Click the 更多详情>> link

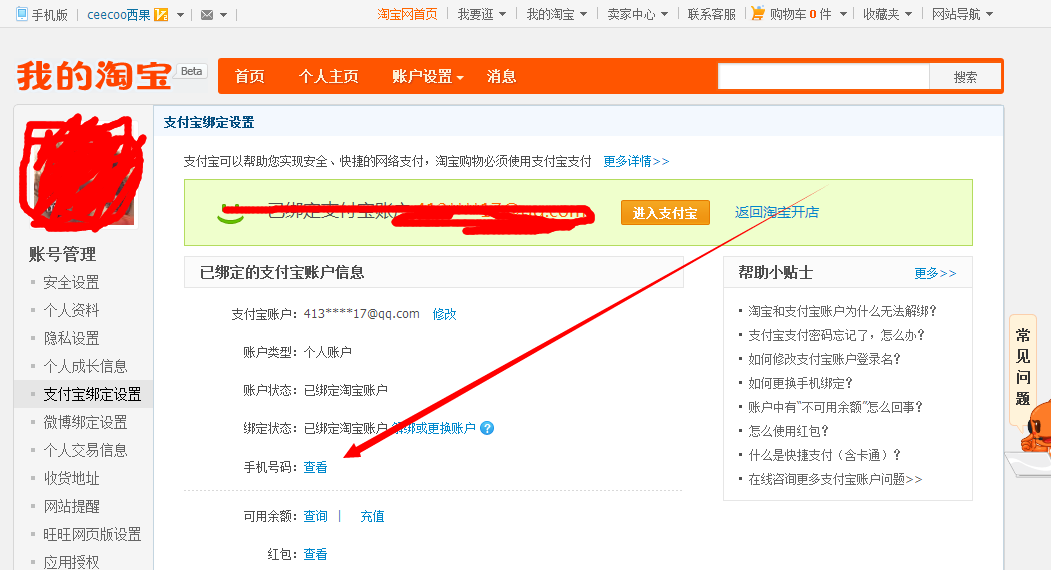(x=636, y=162)
